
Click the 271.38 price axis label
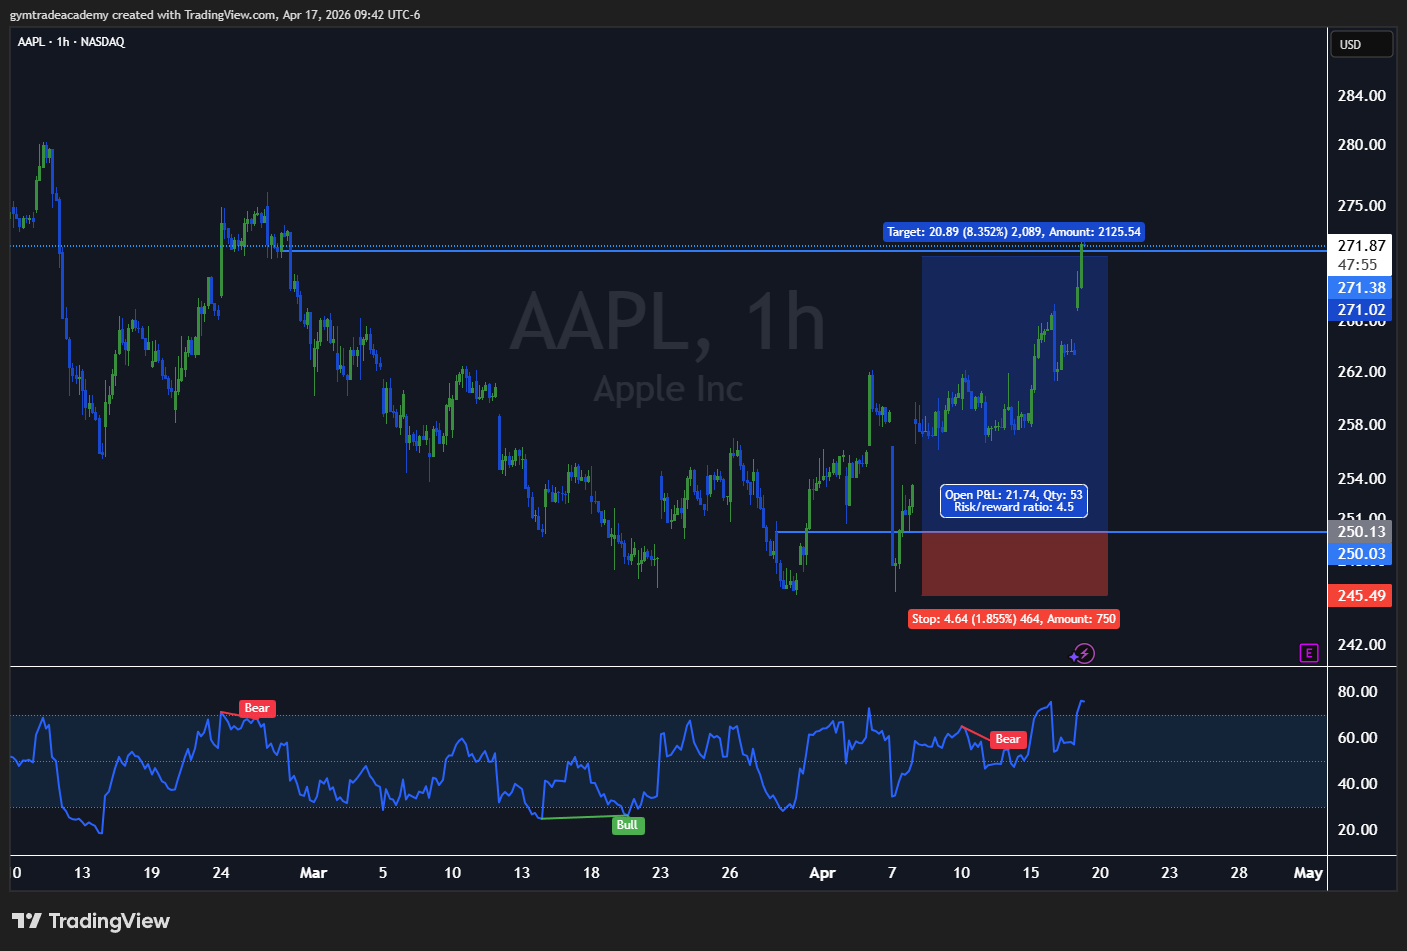[1361, 288]
